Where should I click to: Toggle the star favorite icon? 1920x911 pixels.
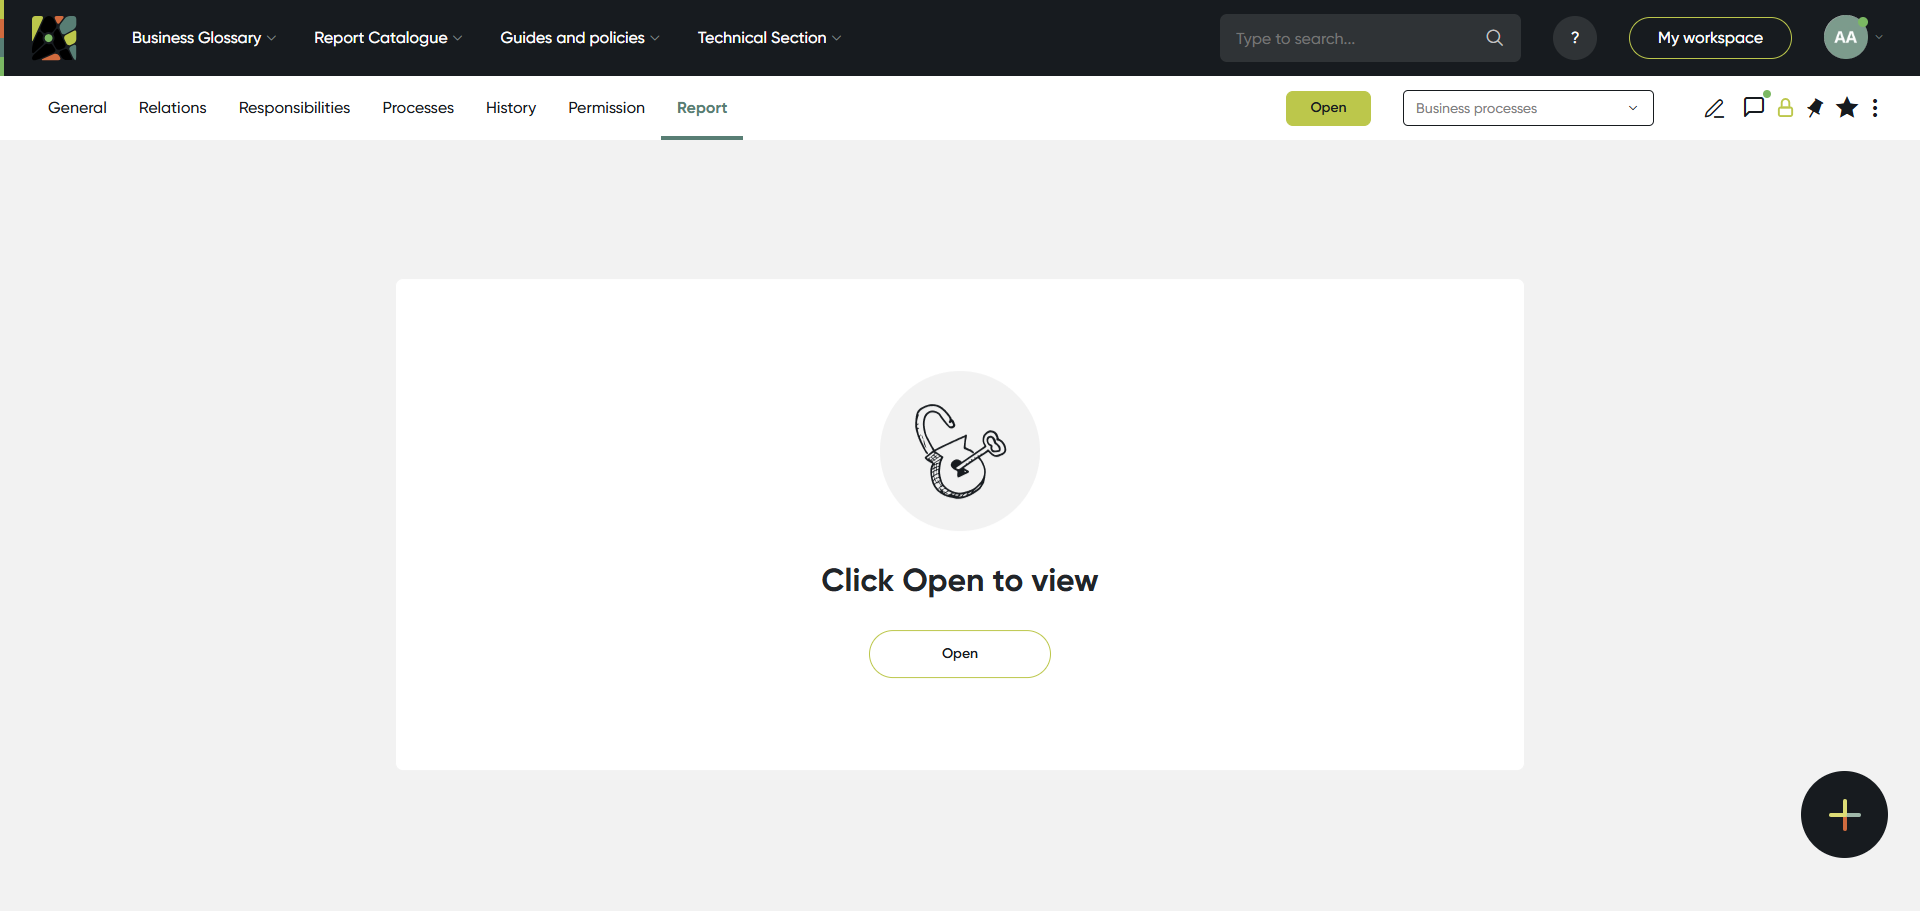point(1847,108)
